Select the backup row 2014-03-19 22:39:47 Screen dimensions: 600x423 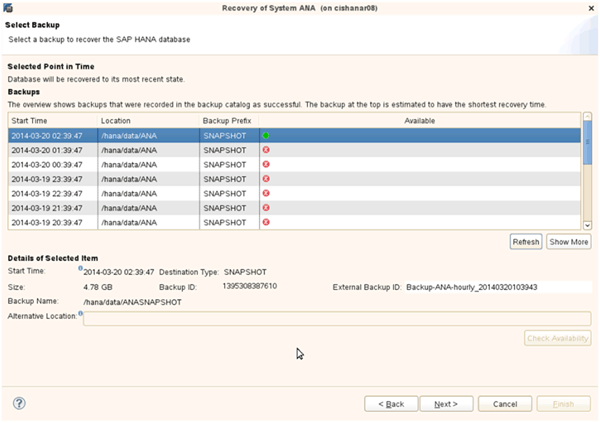tap(294, 193)
